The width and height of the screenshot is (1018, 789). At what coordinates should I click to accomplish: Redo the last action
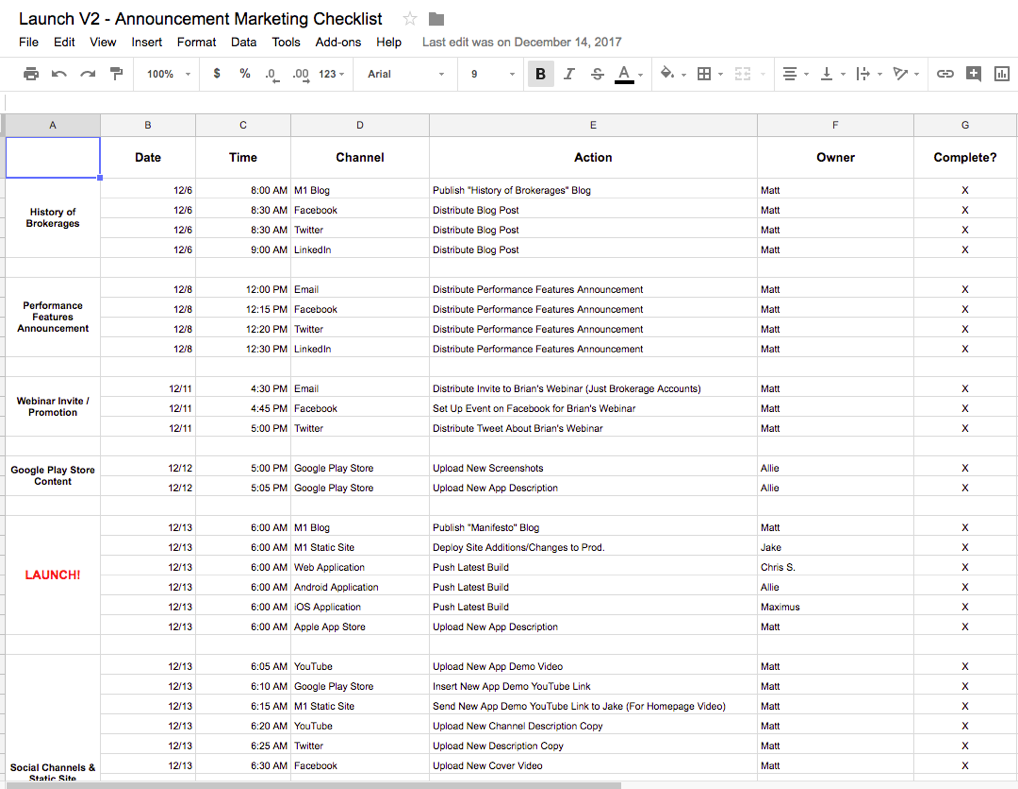(88, 74)
